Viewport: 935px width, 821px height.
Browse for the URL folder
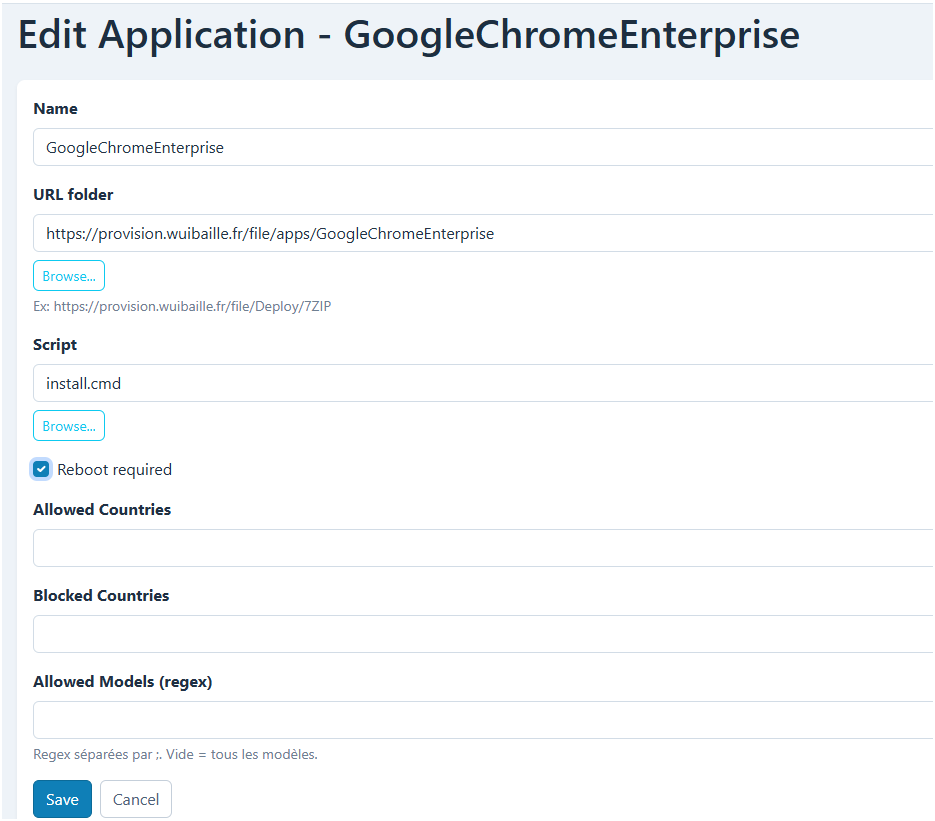click(x=69, y=276)
